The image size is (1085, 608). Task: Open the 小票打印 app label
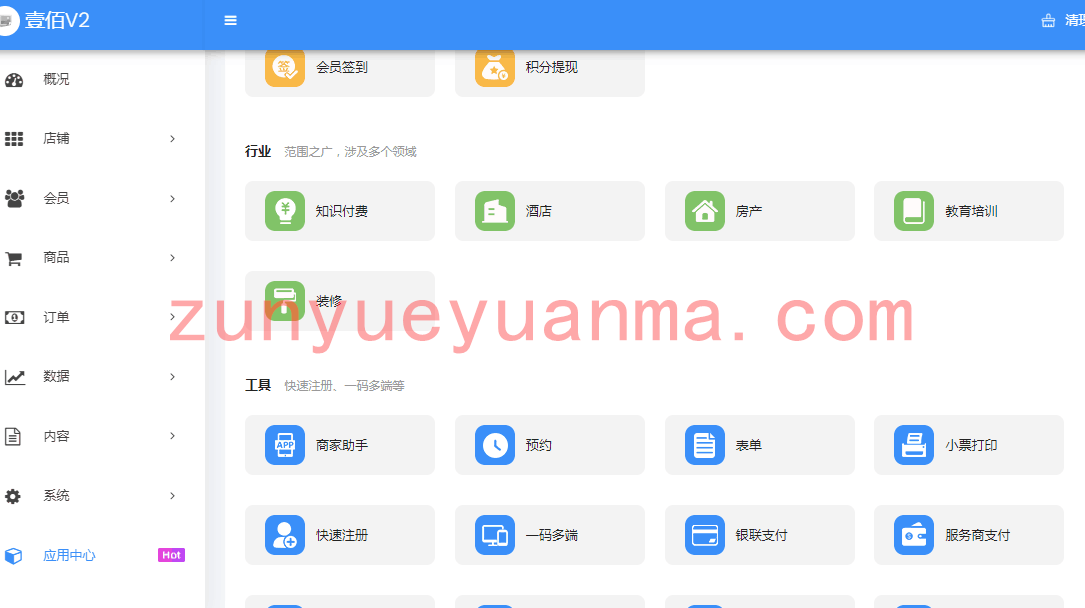(972, 445)
